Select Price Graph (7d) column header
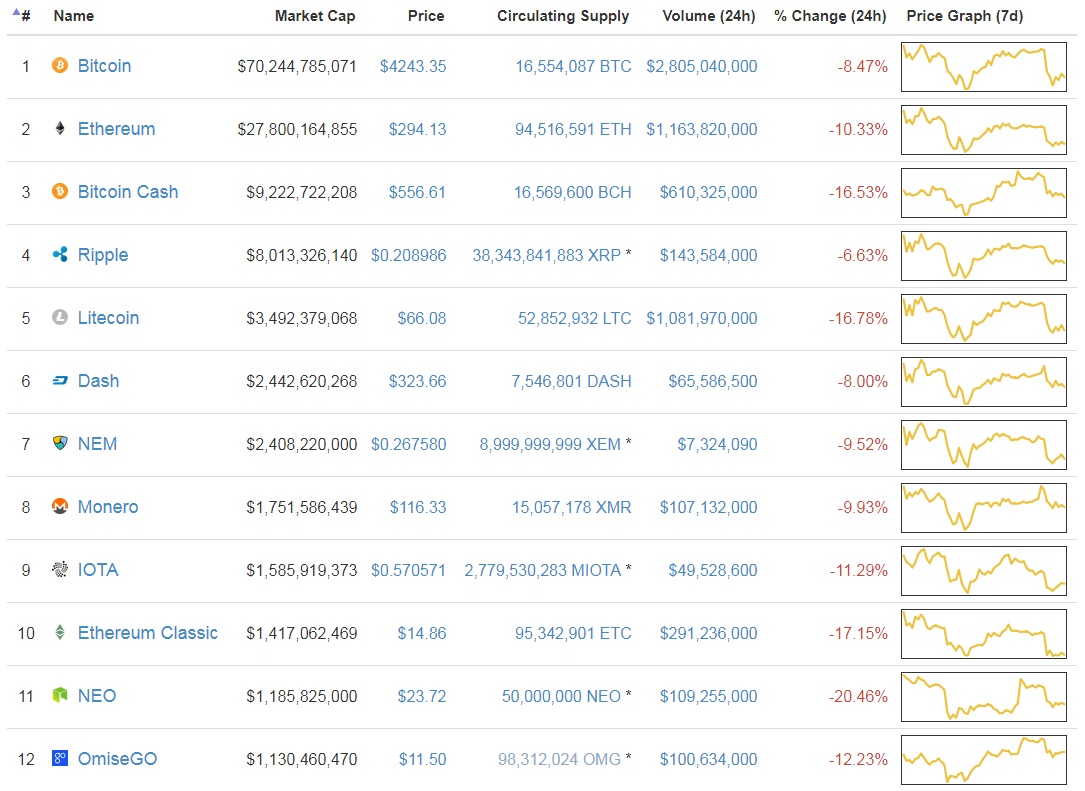Viewport: 1085px width, 791px height. point(965,16)
